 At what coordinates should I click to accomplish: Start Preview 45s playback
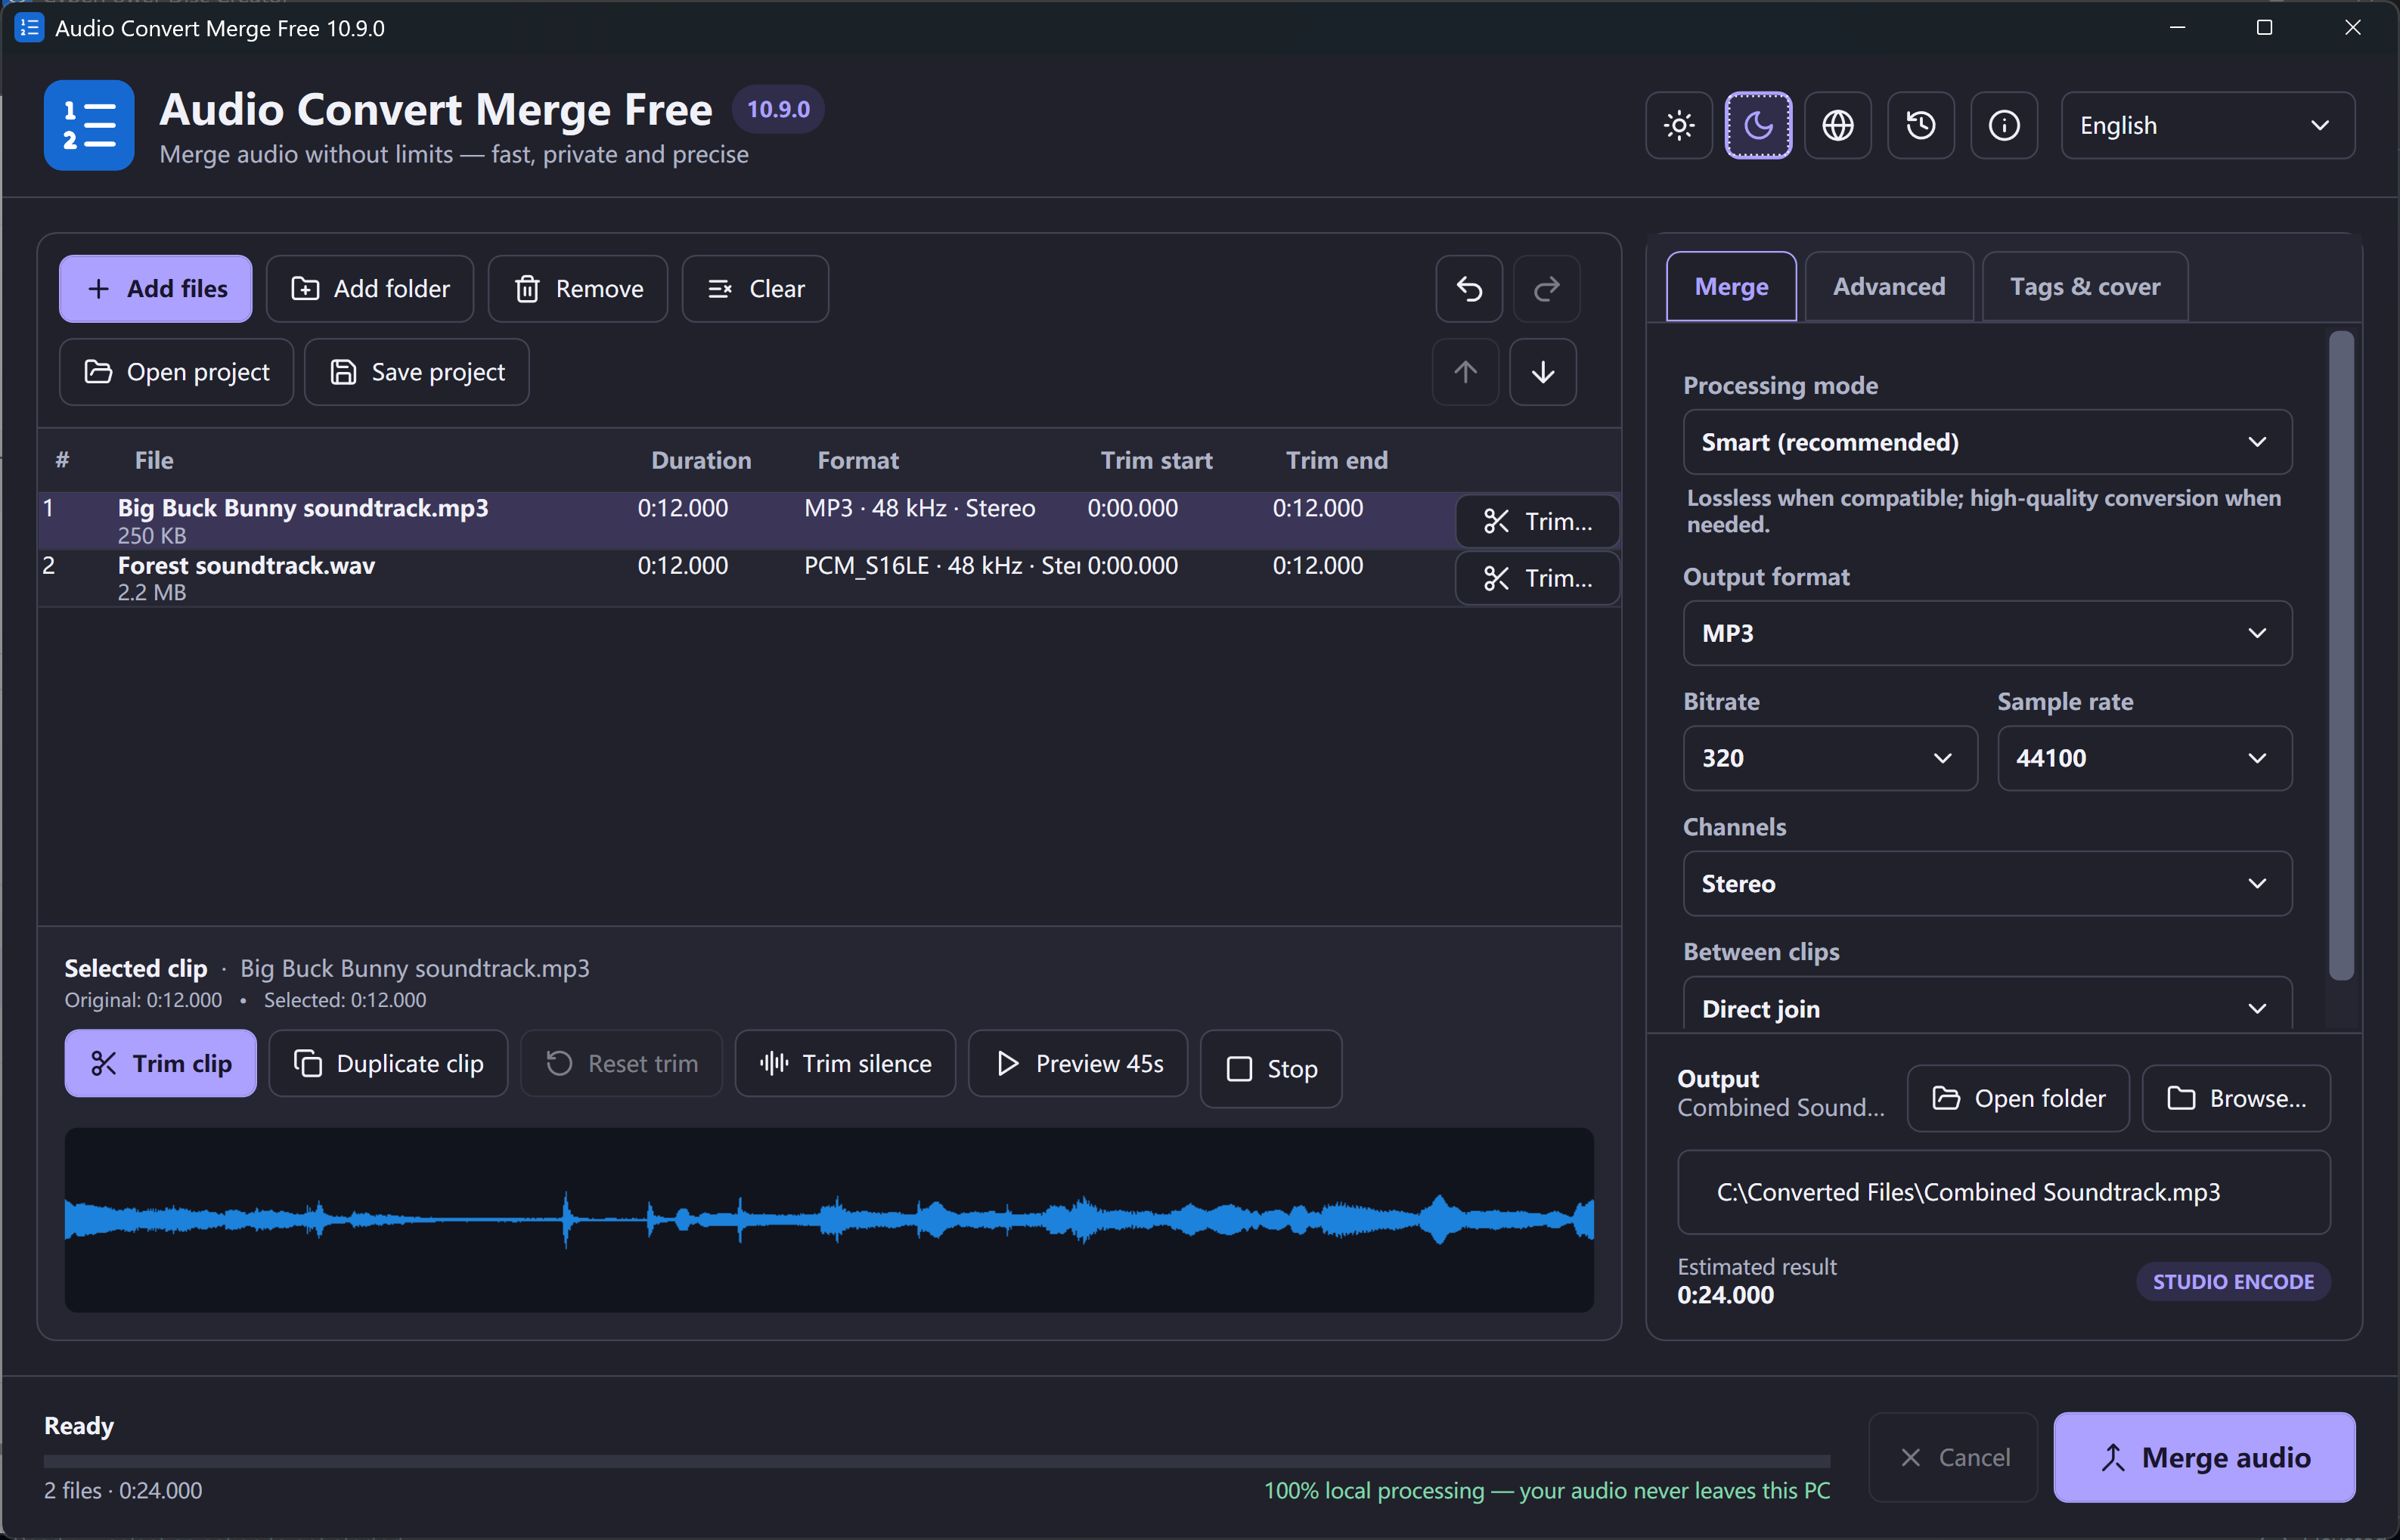[1078, 1063]
